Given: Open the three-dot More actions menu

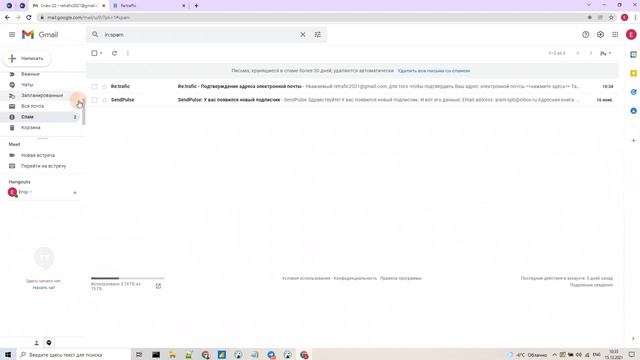Looking at the screenshot, I should coord(128,53).
